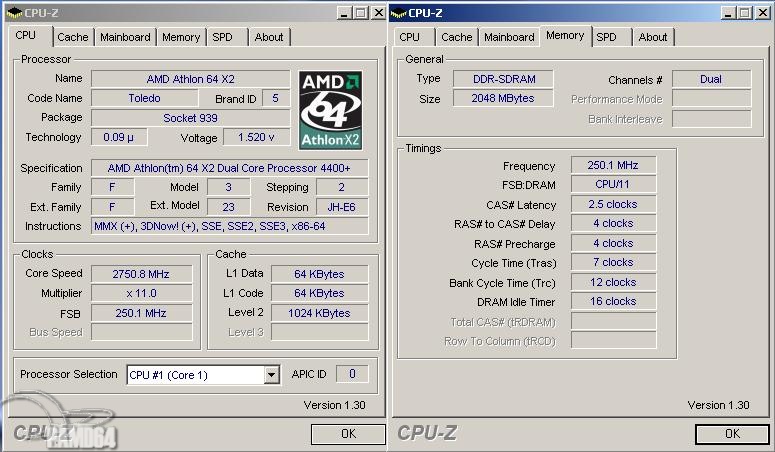The image size is (775, 452).
Task: Open Mainboard tab in right CPU-Z window
Action: (509, 37)
